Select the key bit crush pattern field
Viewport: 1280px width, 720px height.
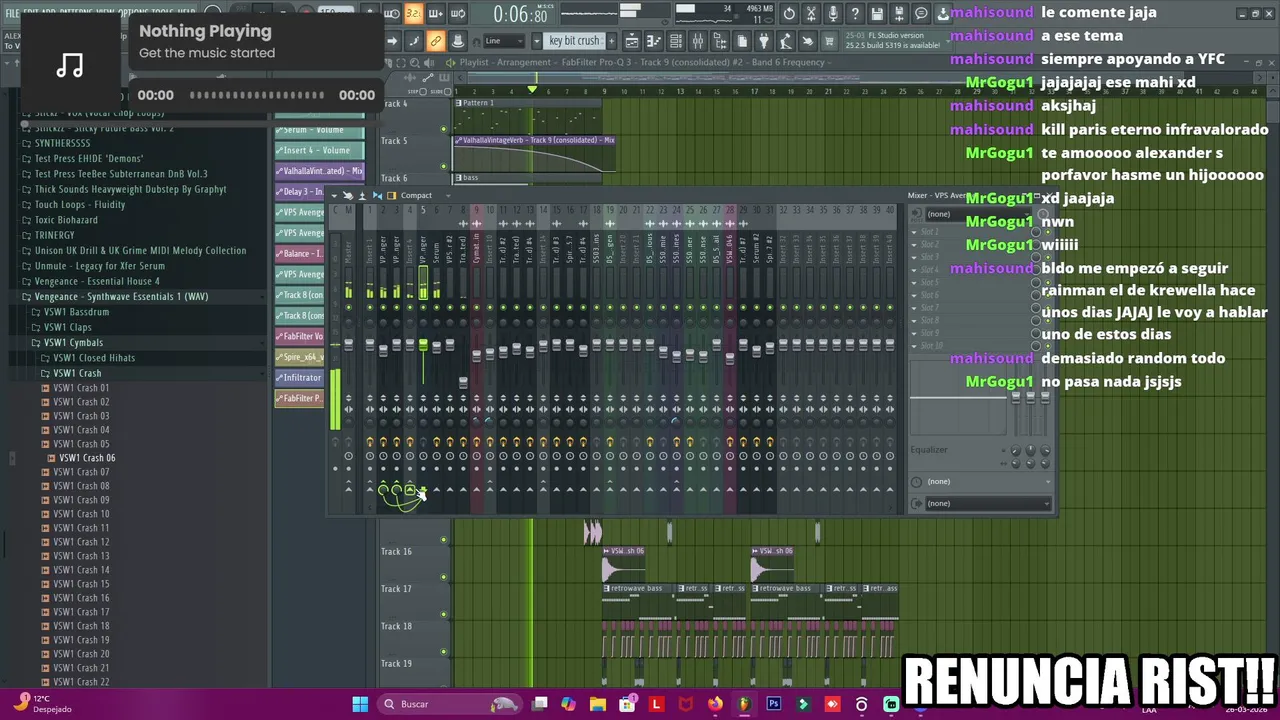coord(575,41)
